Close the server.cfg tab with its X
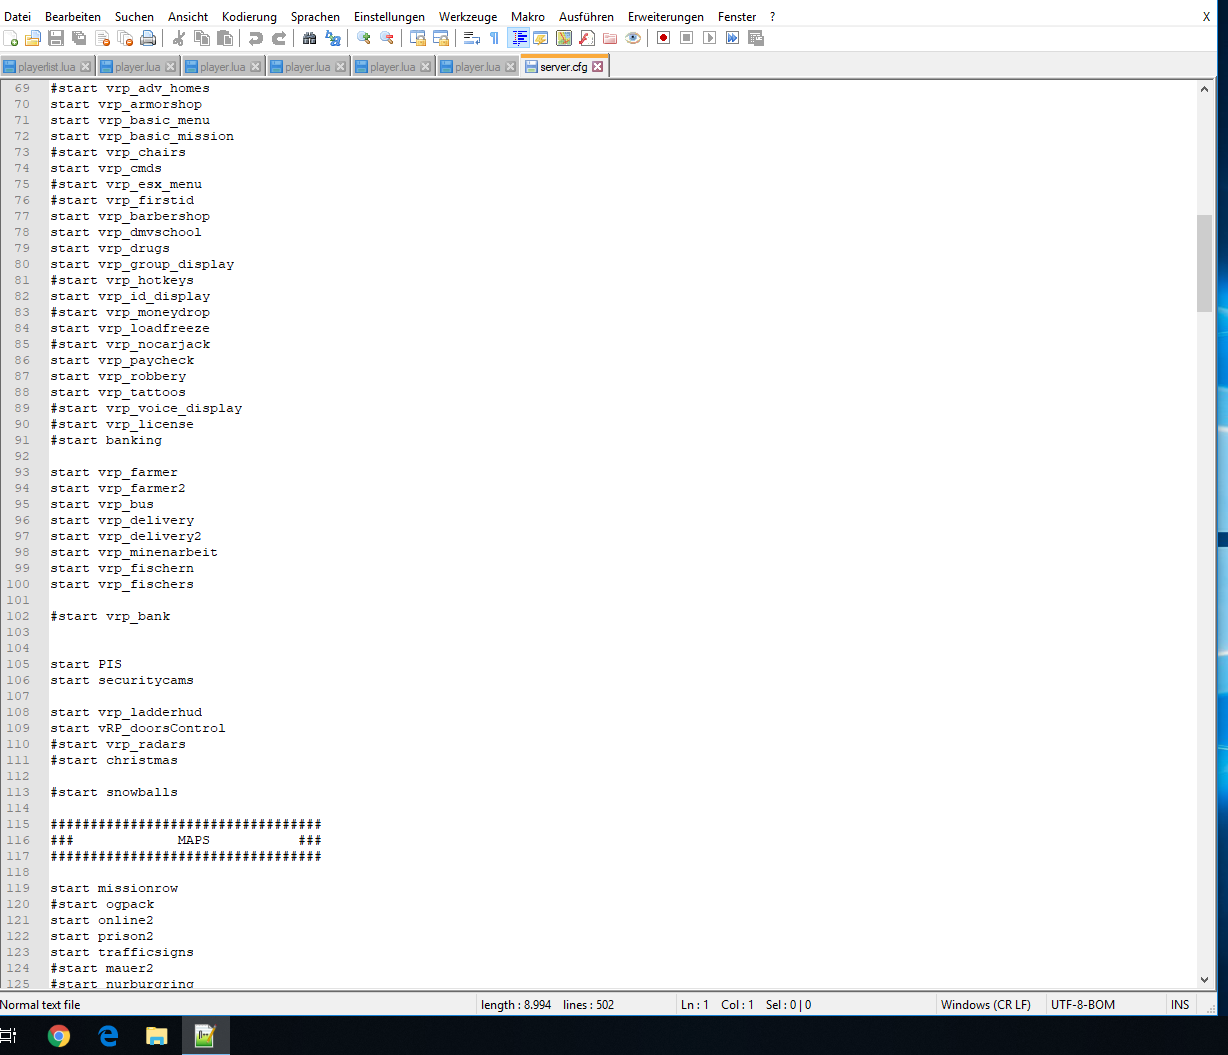1228x1055 pixels. coord(598,67)
